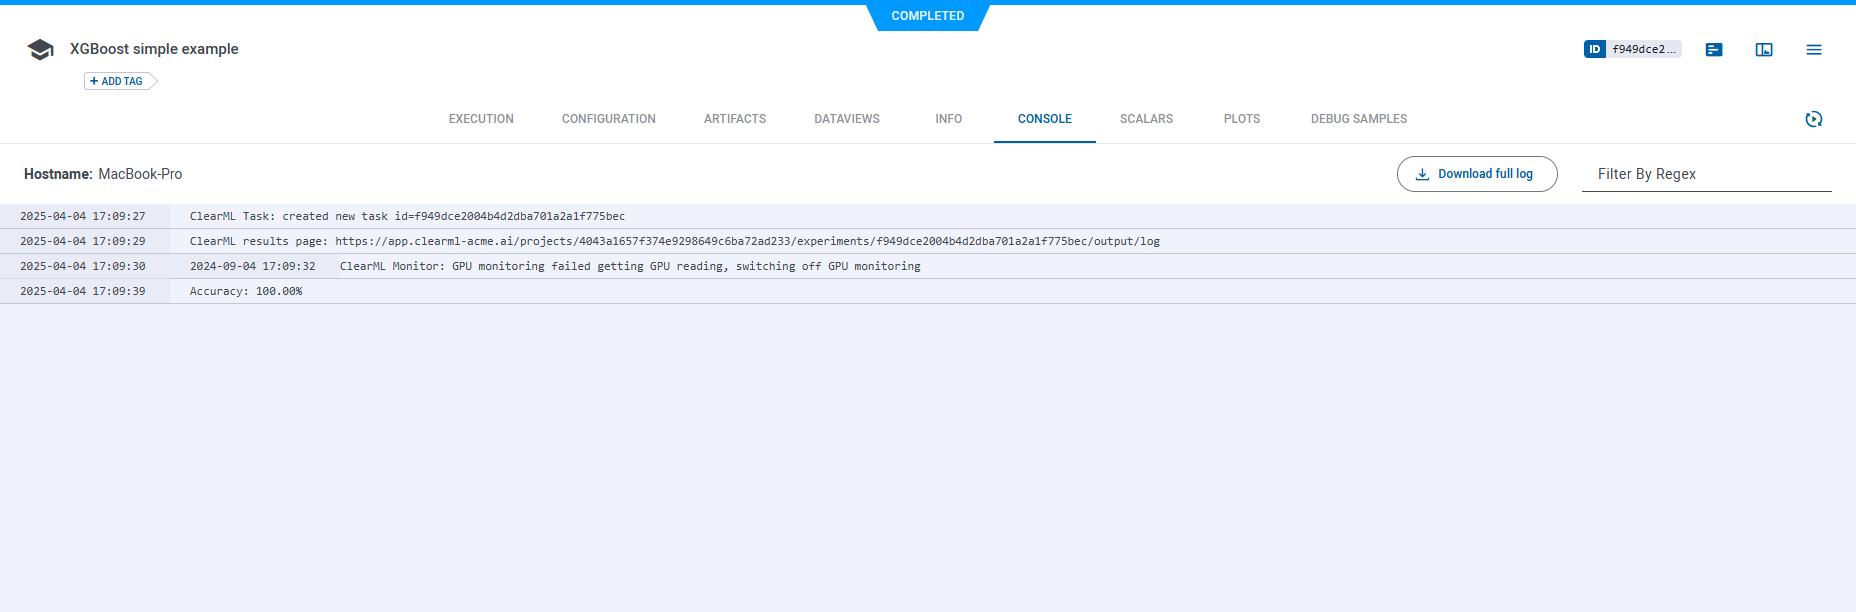Open the Debug Samples tab
This screenshot has height=612, width=1856.
tap(1358, 119)
